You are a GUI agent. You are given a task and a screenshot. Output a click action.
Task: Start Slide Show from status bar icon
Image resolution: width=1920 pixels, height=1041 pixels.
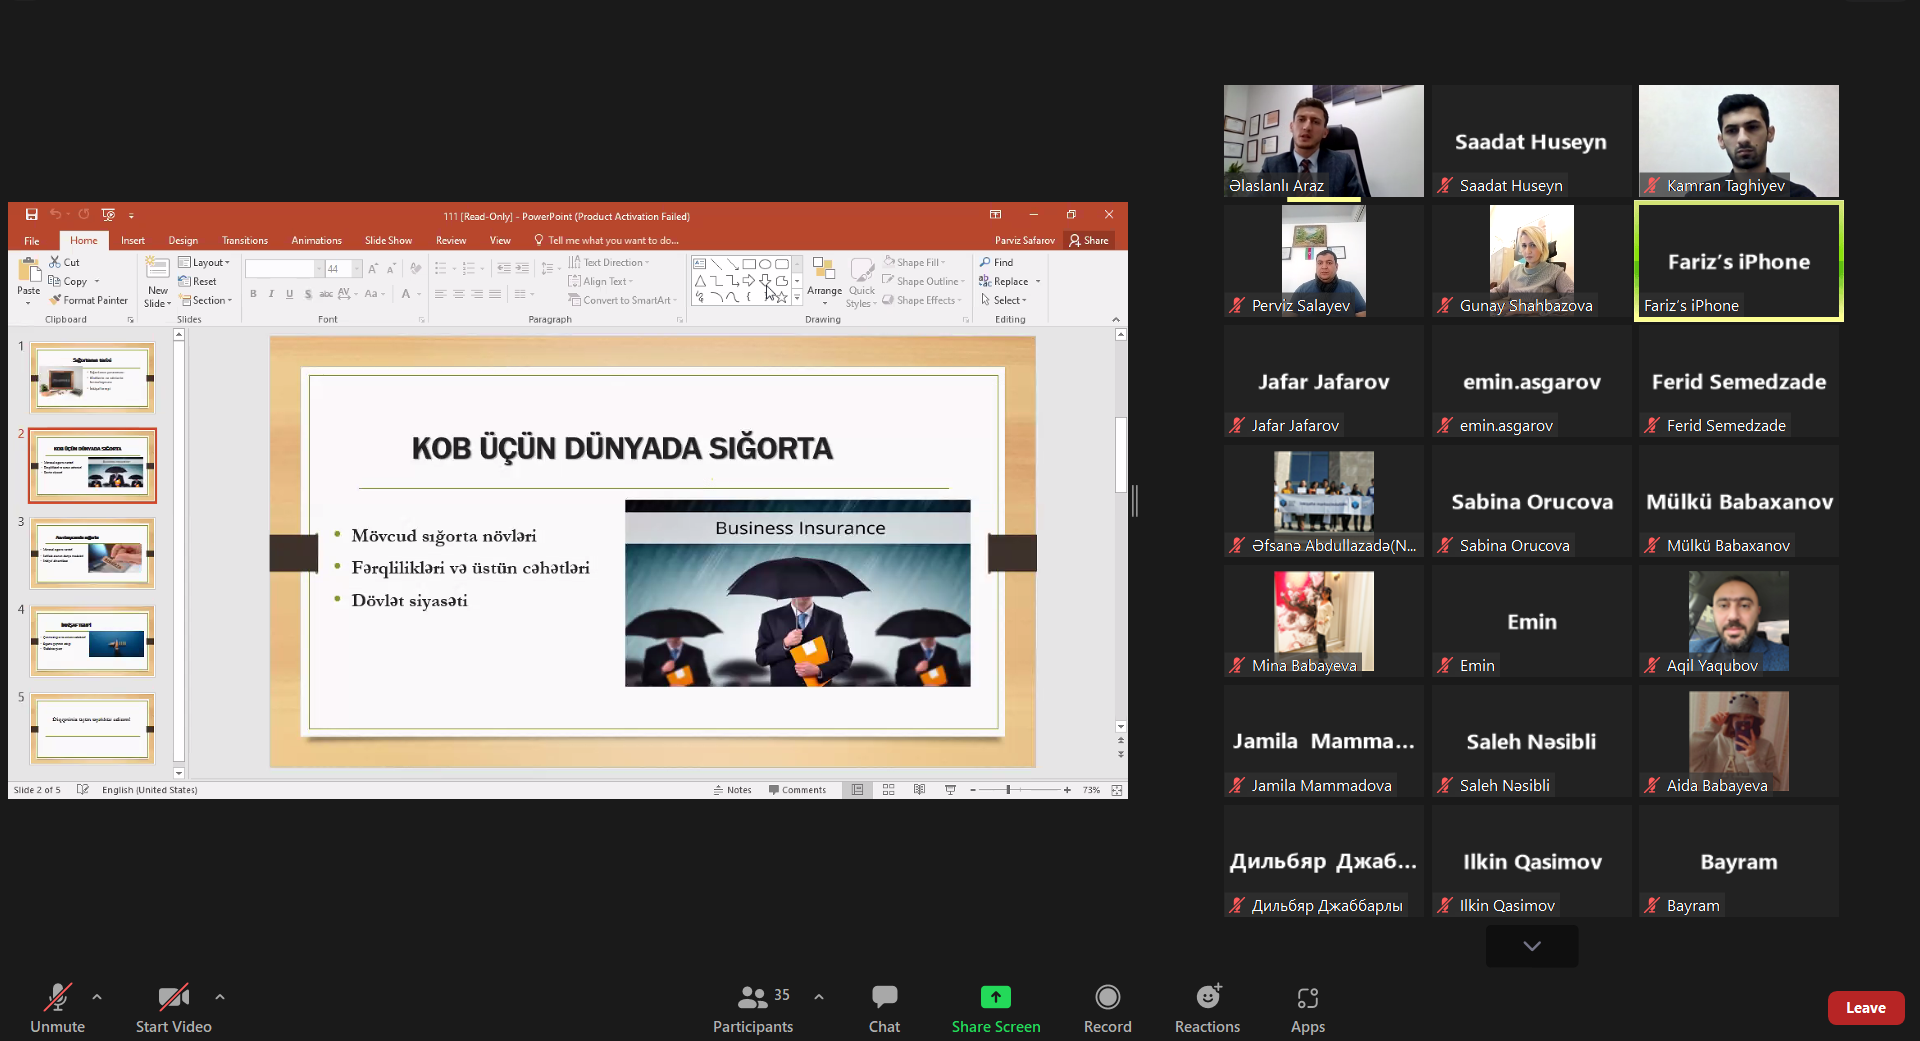pyautogui.click(x=950, y=790)
